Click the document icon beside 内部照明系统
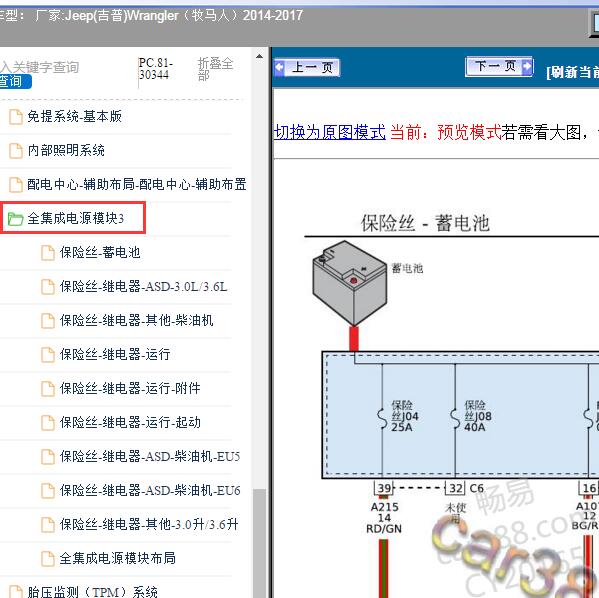This screenshot has height=598, width=599. click(x=16, y=151)
